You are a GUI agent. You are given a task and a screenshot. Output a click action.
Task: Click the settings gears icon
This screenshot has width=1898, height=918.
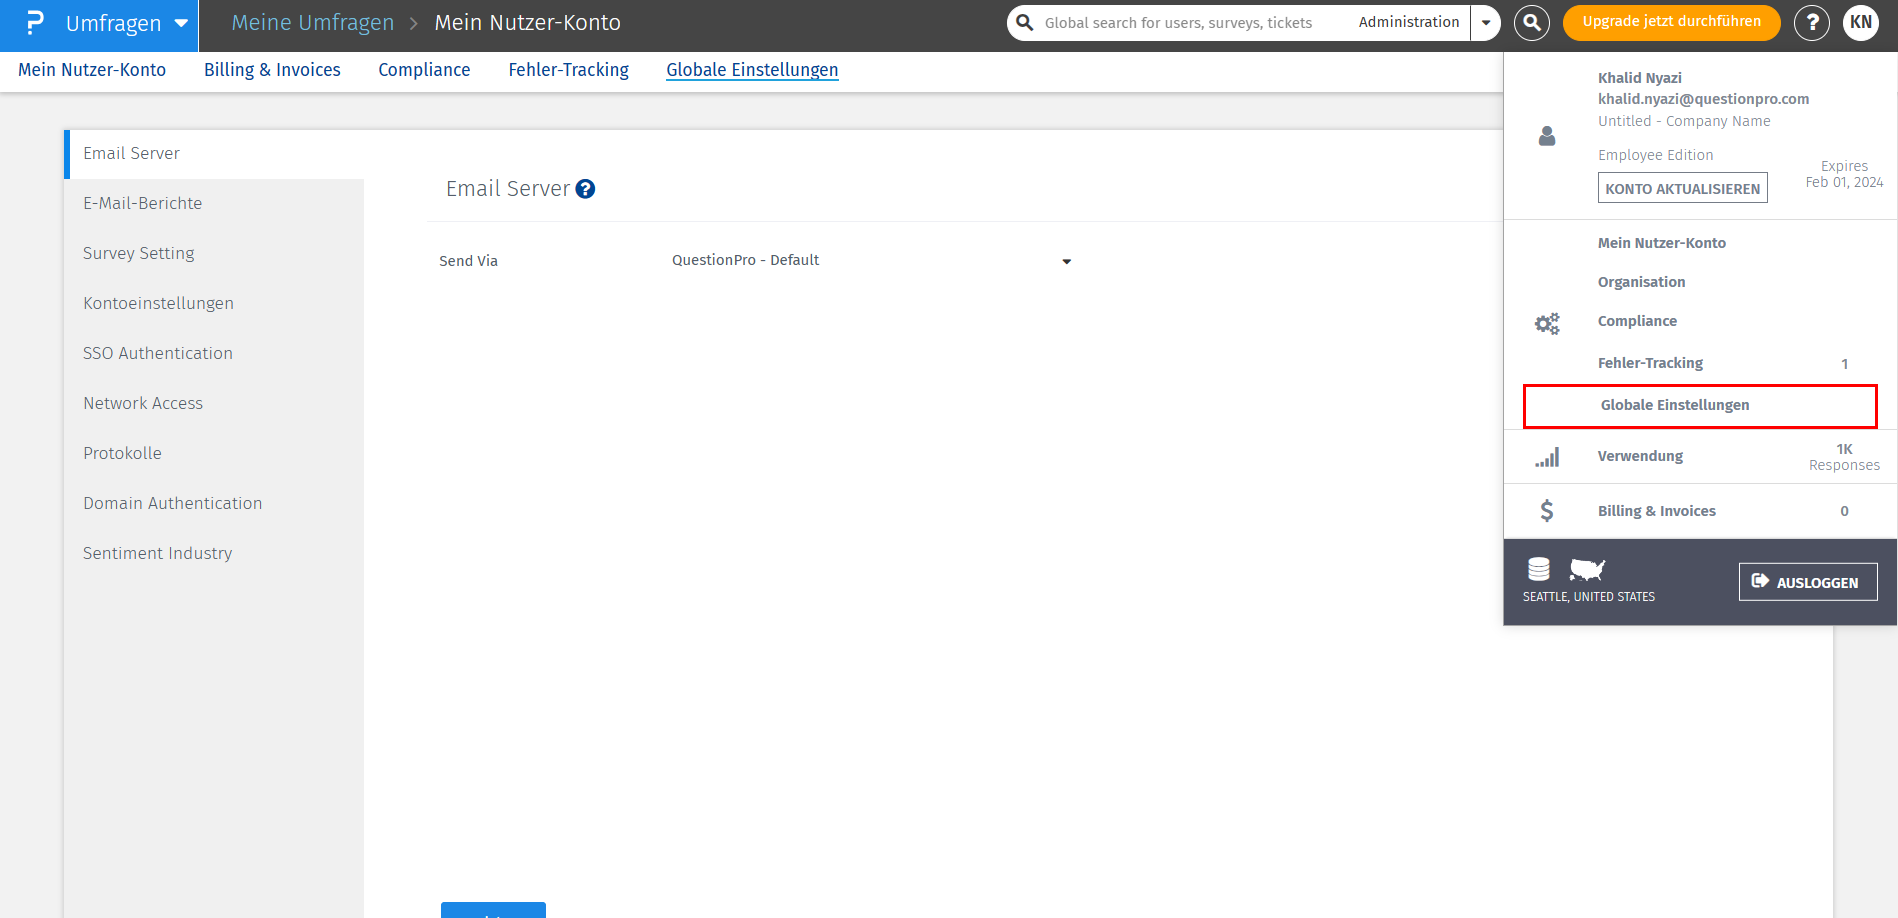click(1547, 323)
